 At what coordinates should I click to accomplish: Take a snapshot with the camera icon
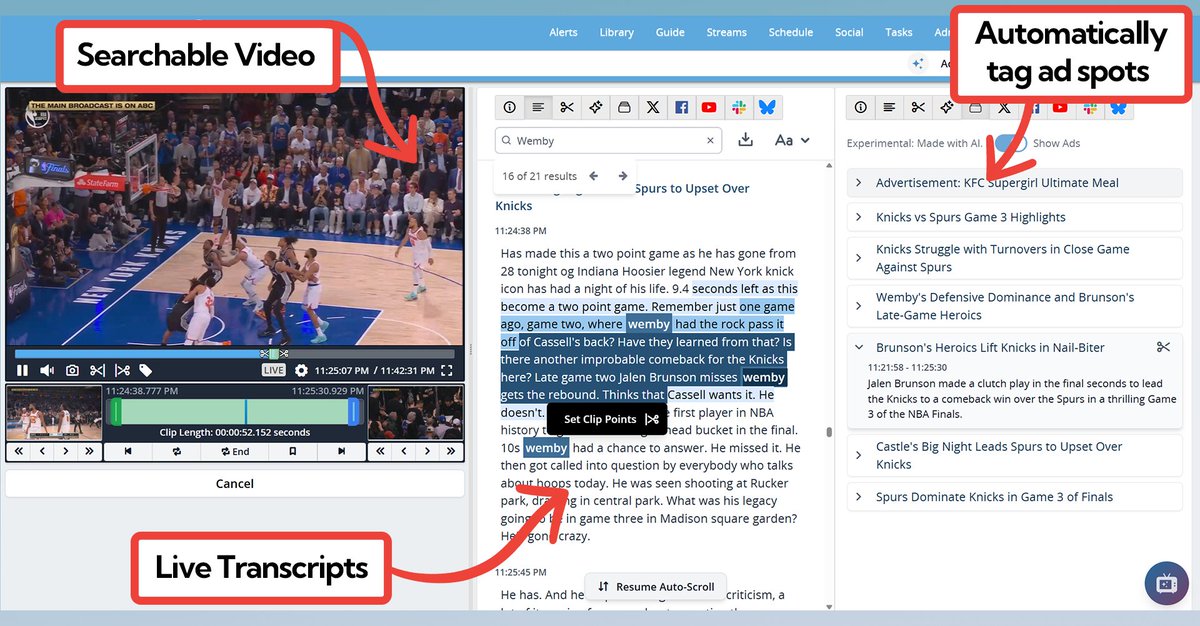[x=72, y=370]
